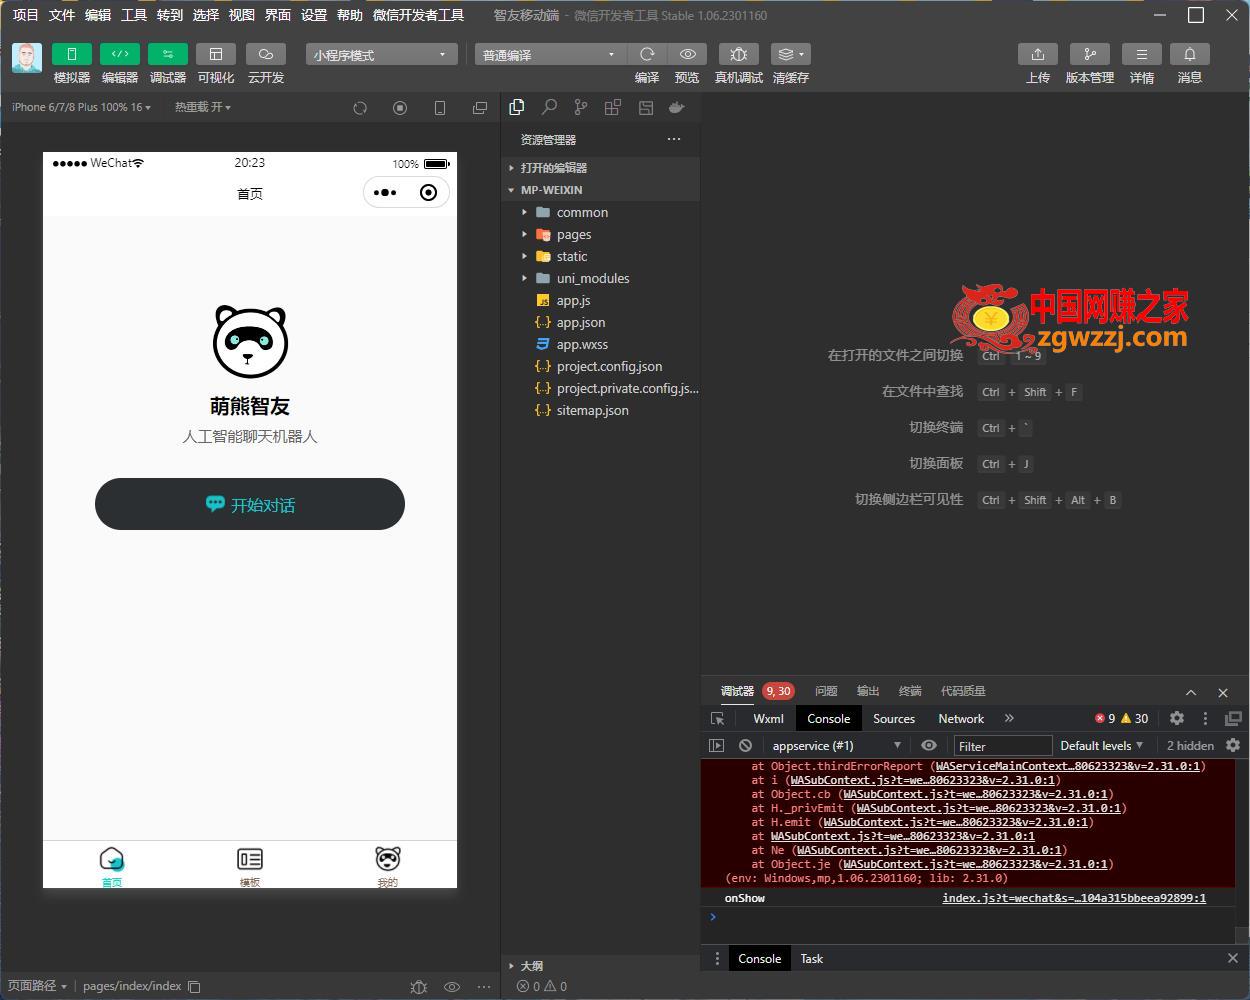Screen dimensions: 1250x1000
Task: Open iPhone 6/7/8 Plus device dropdown
Action: (82, 107)
